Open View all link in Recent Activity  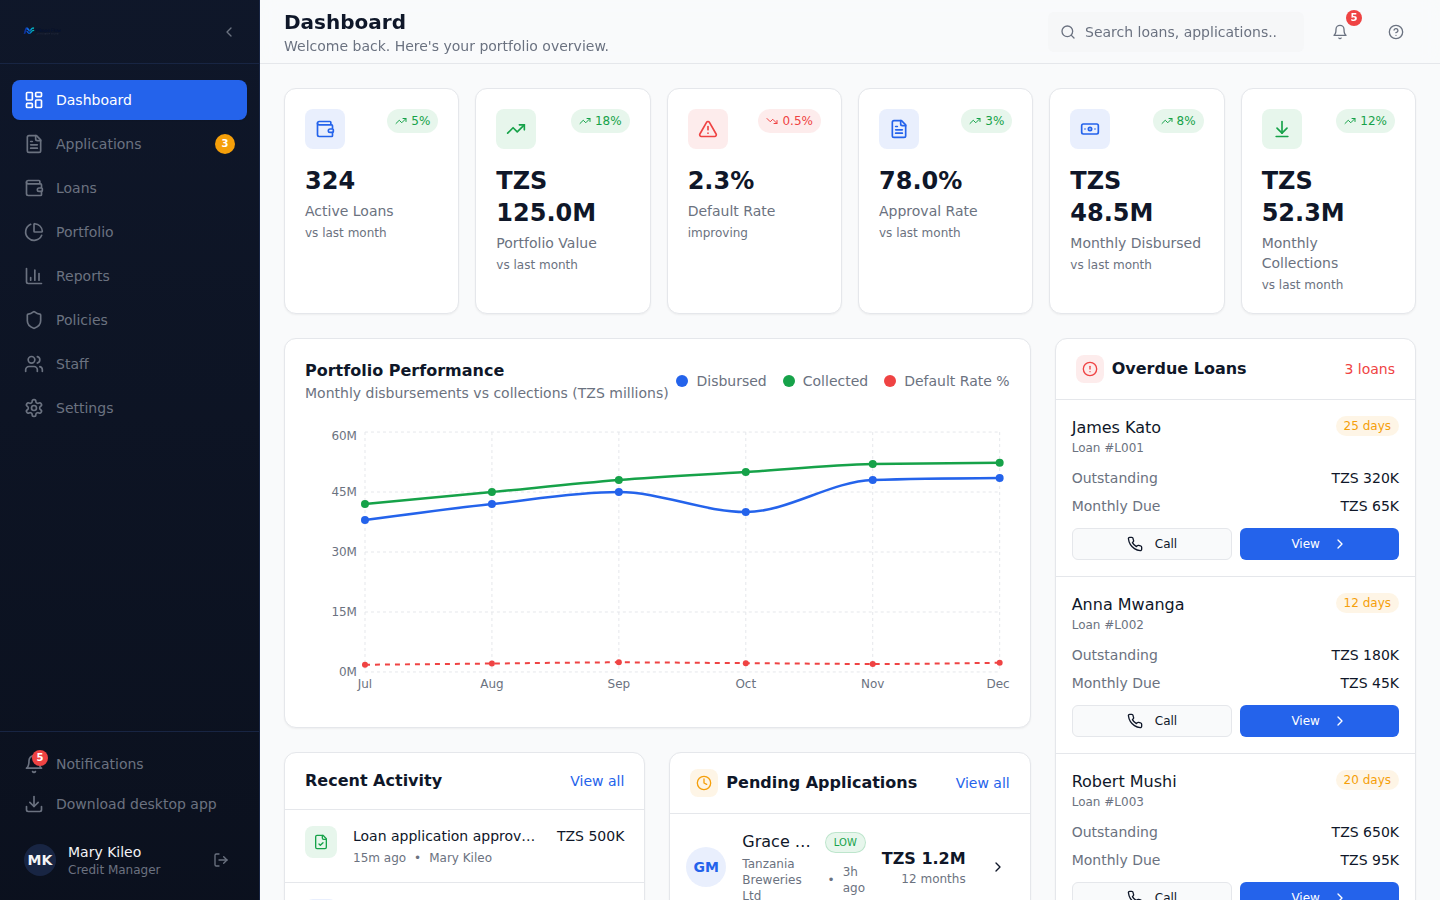pos(597,781)
